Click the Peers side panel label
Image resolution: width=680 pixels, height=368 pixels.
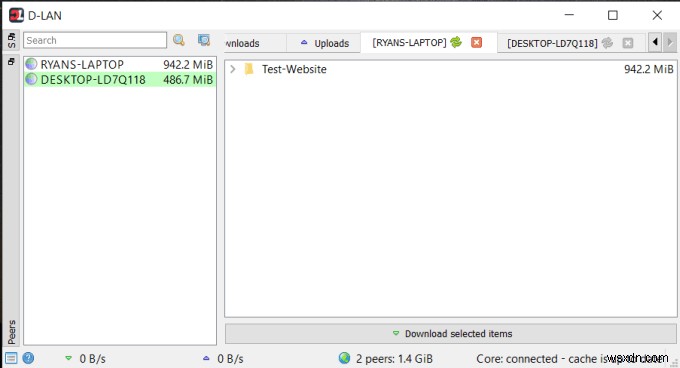point(12,332)
